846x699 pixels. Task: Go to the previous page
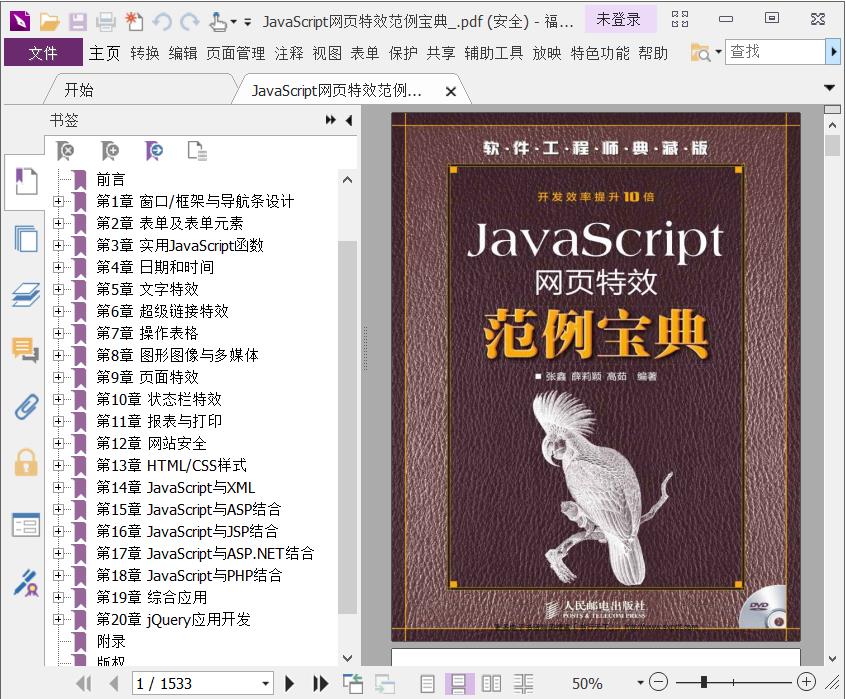pyautogui.click(x=114, y=684)
